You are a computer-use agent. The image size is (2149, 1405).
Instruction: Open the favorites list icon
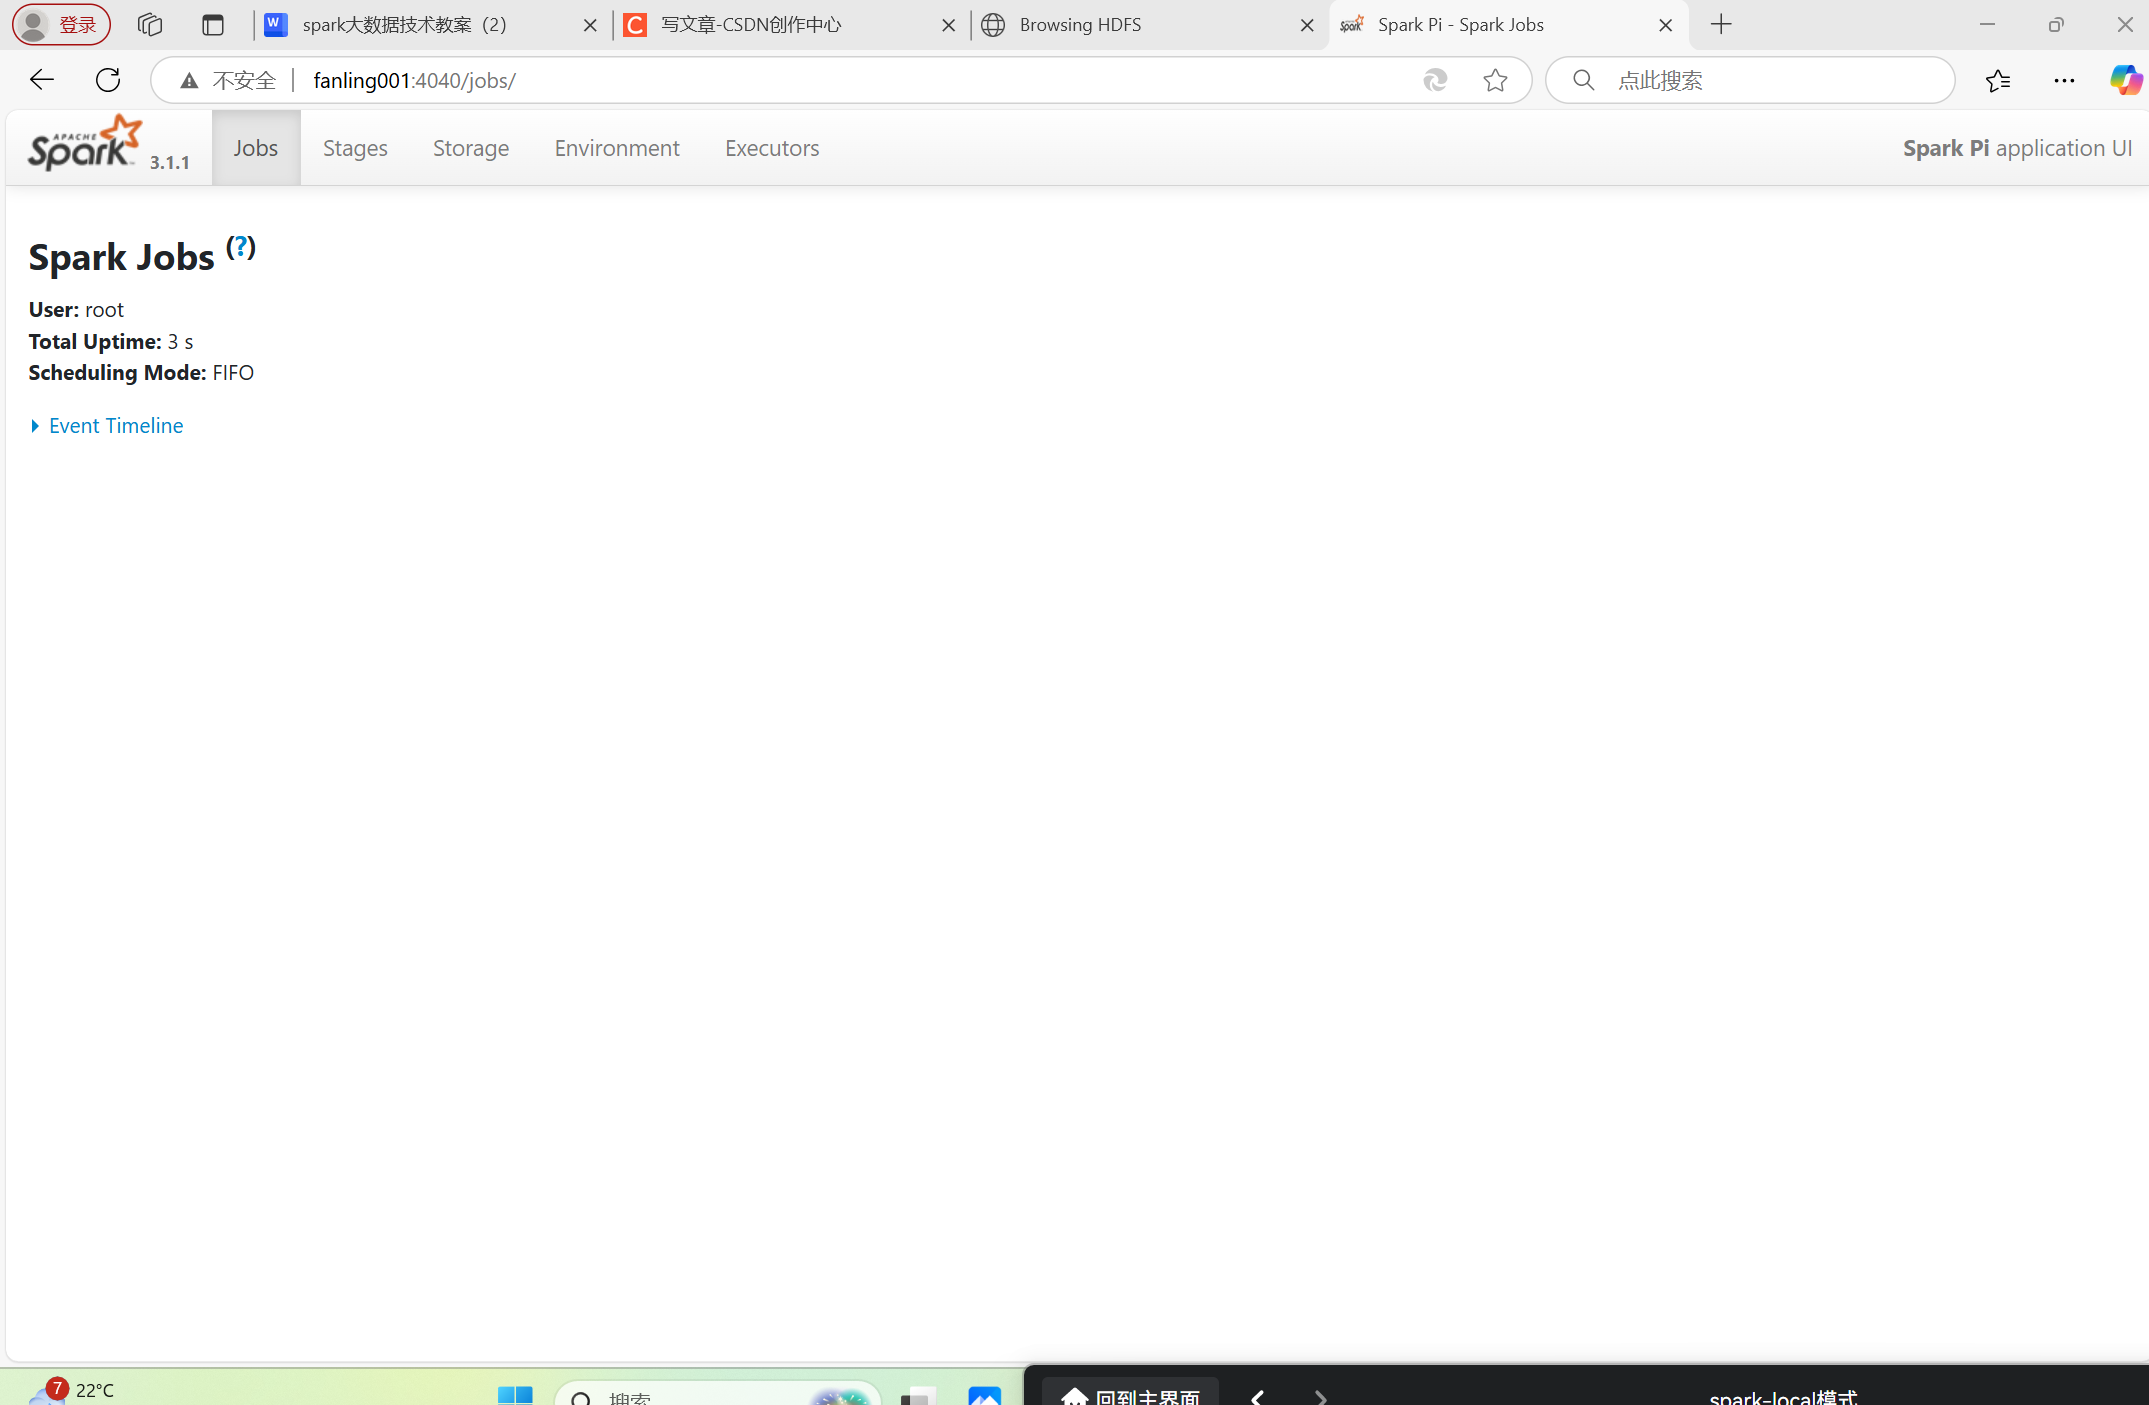(1997, 80)
